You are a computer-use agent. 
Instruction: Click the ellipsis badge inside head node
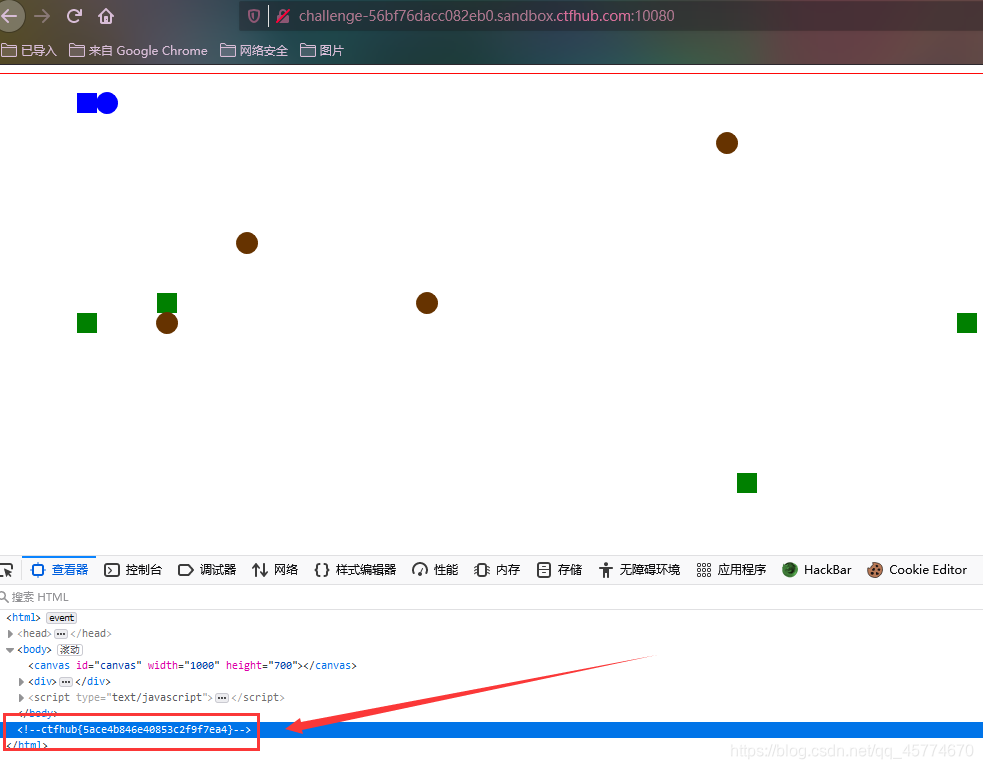click(61, 634)
